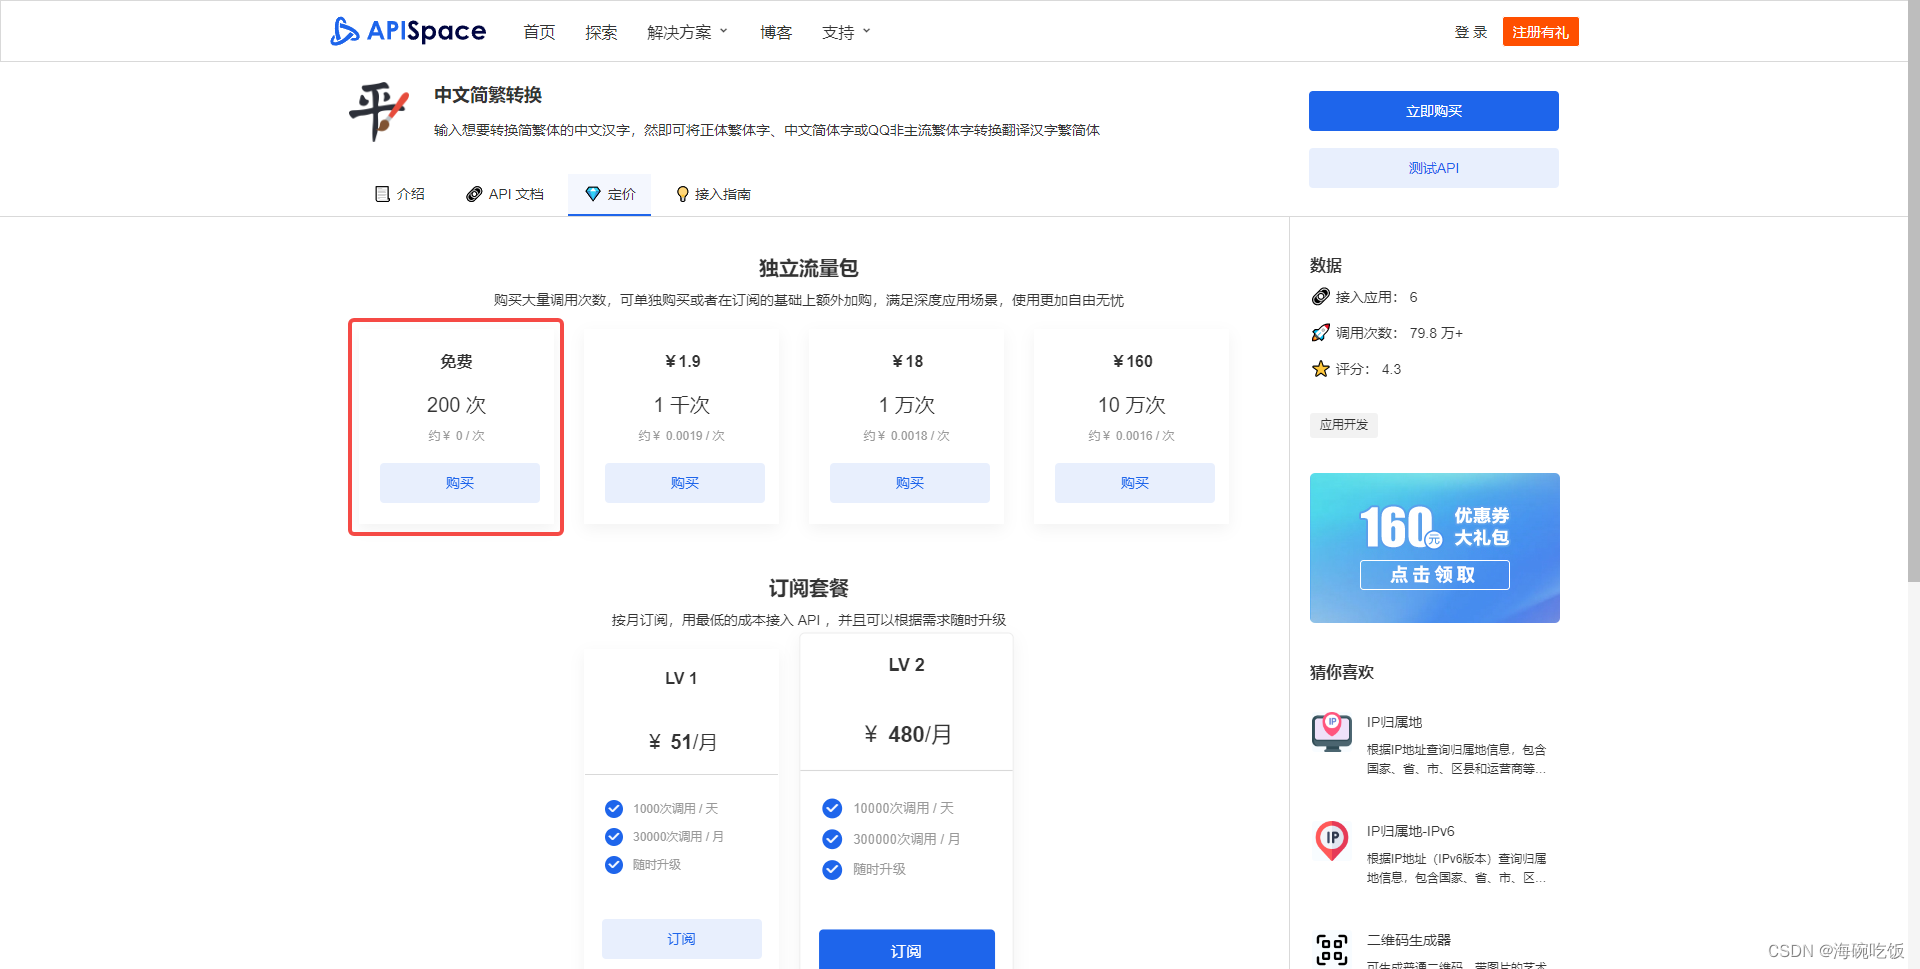Screen dimensions: 1920x969
Task: Click the 注册有礼 registration link
Action: click(x=1540, y=31)
